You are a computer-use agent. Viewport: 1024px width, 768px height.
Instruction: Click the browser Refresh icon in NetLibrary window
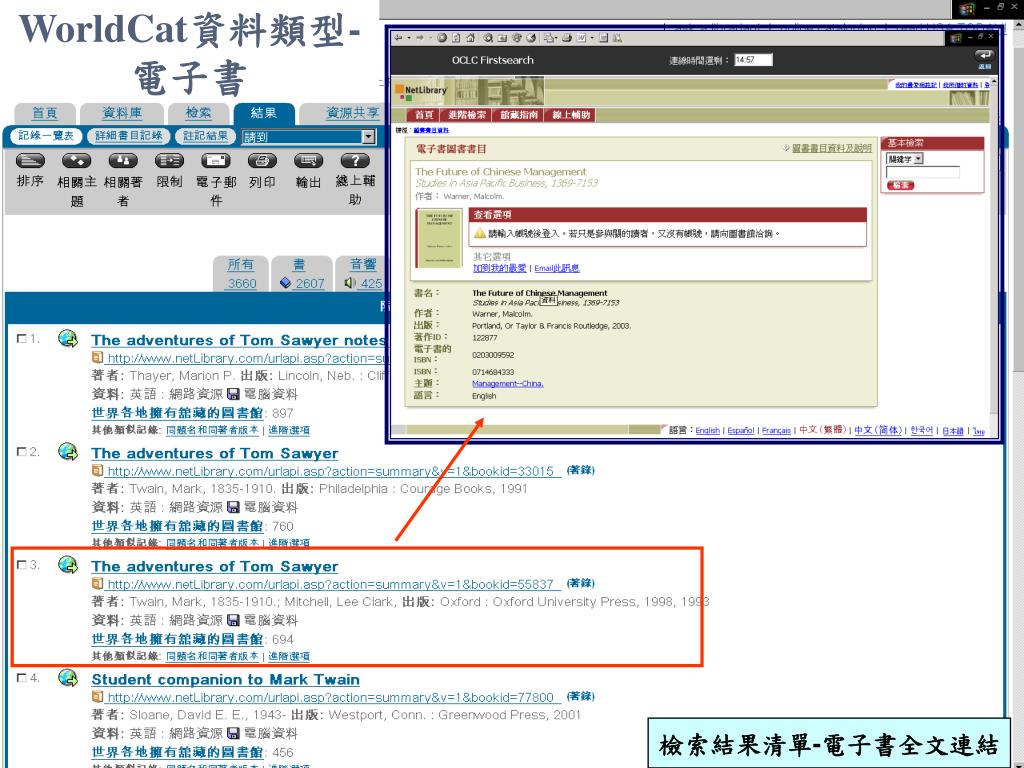(x=456, y=38)
